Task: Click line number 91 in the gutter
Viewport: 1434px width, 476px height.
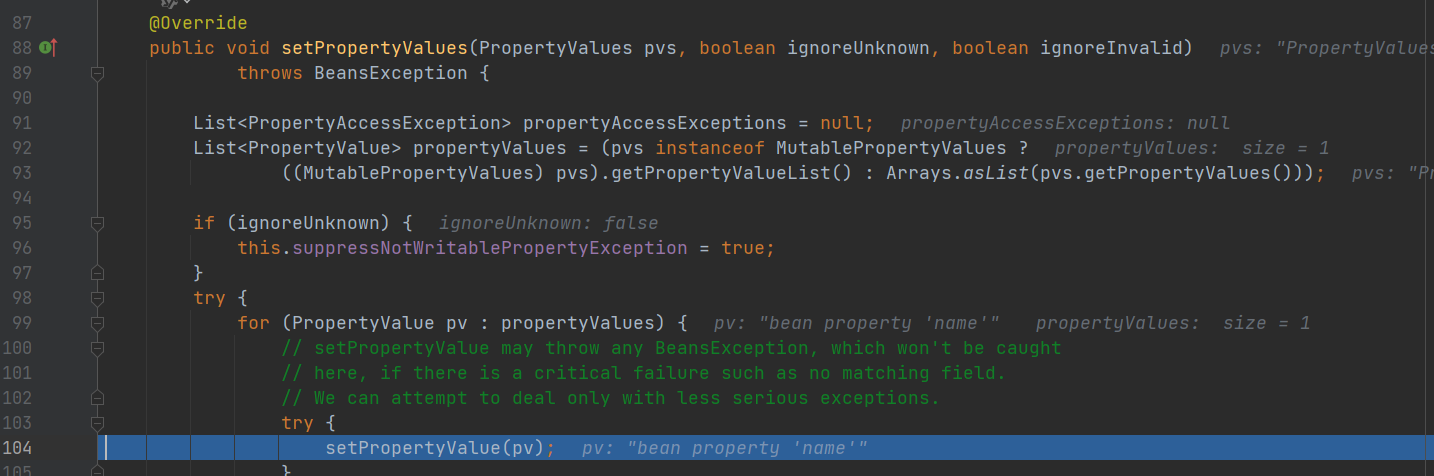Action: [x=22, y=123]
